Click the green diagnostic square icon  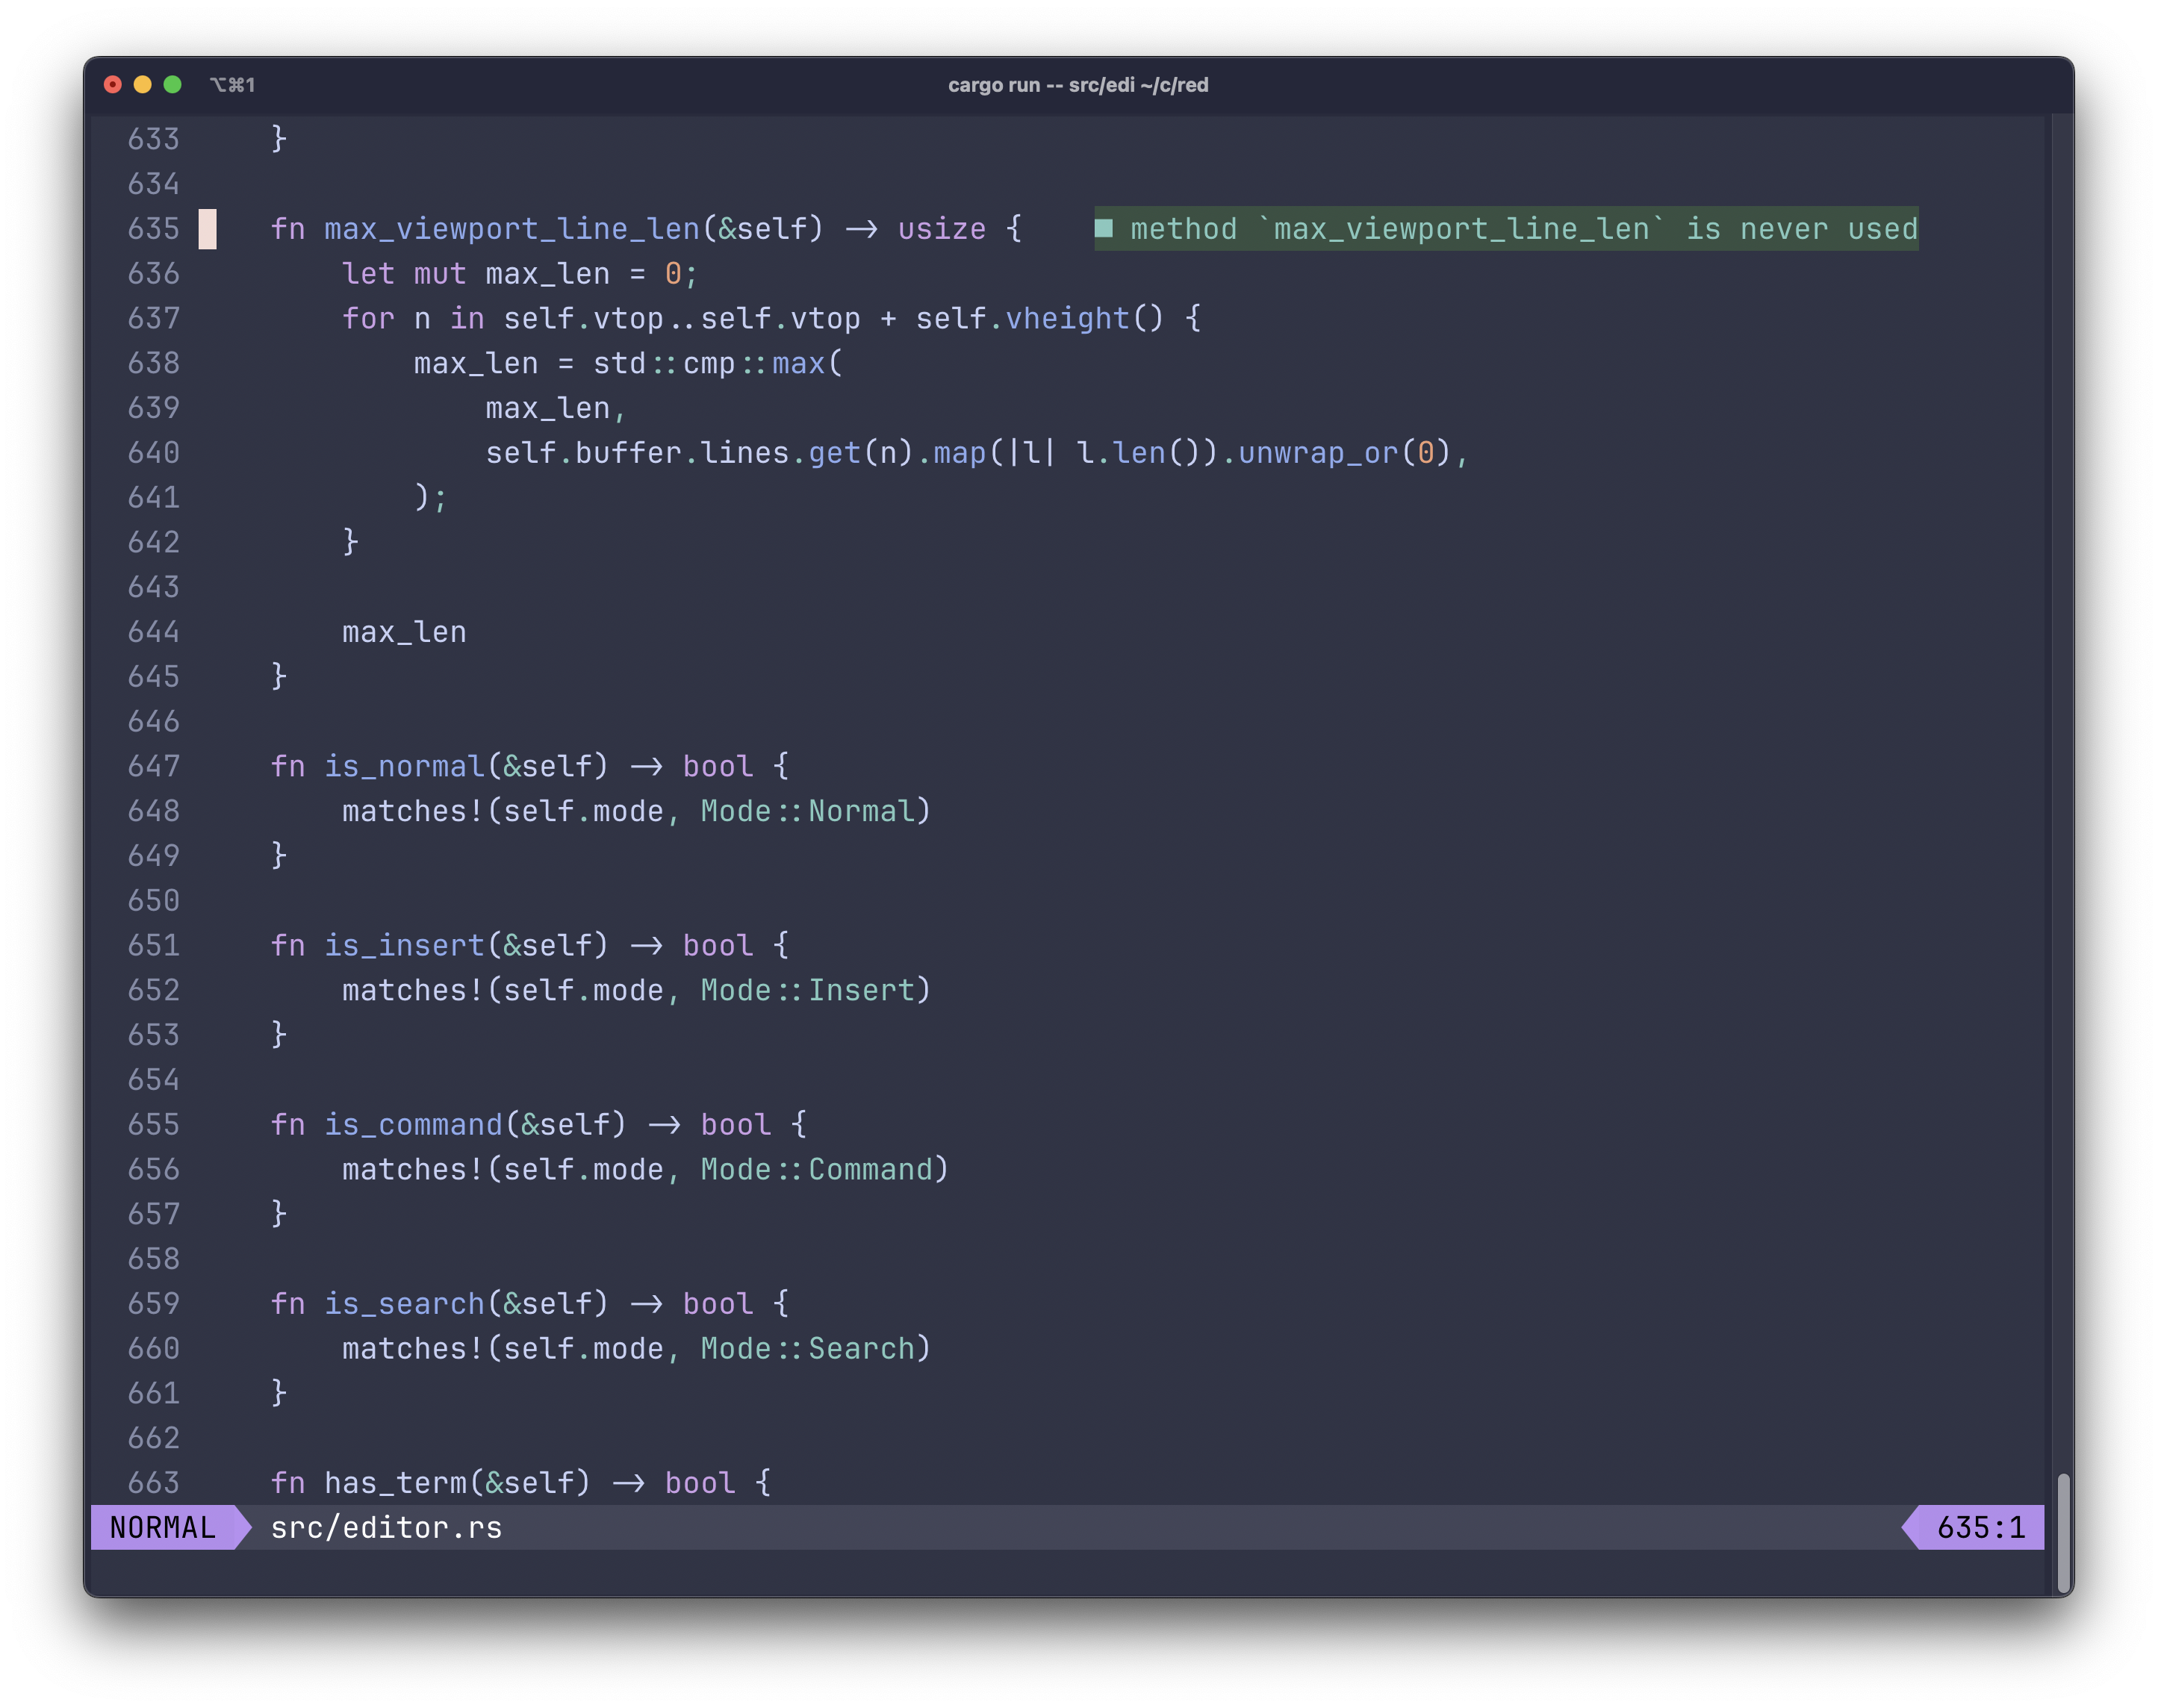tap(1103, 228)
